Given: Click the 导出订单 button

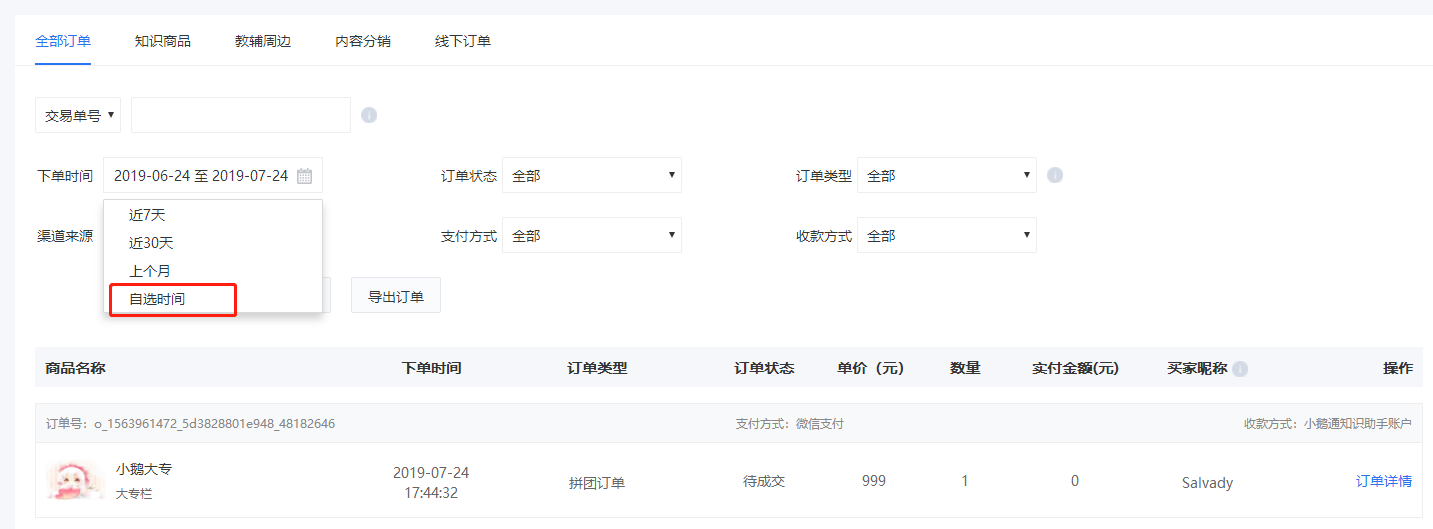Looking at the screenshot, I should click(x=396, y=295).
